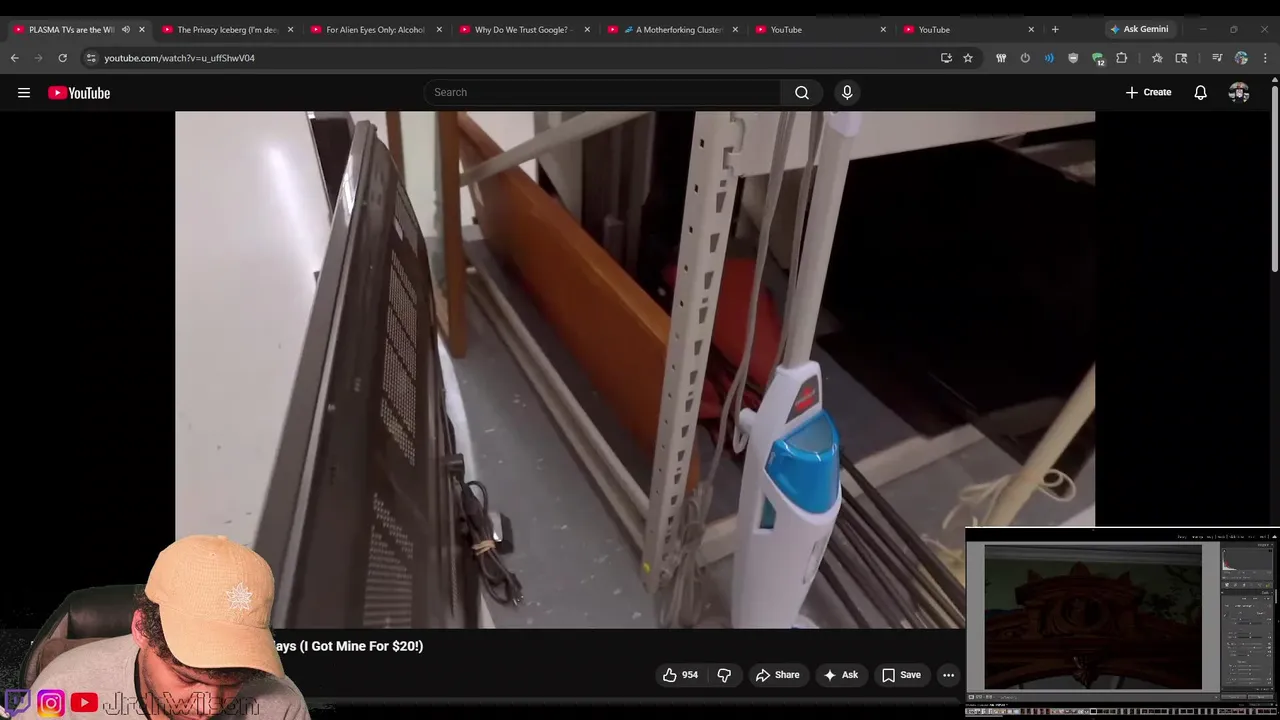
Task: Go forward with the browser forward arrow
Action: (x=39, y=58)
